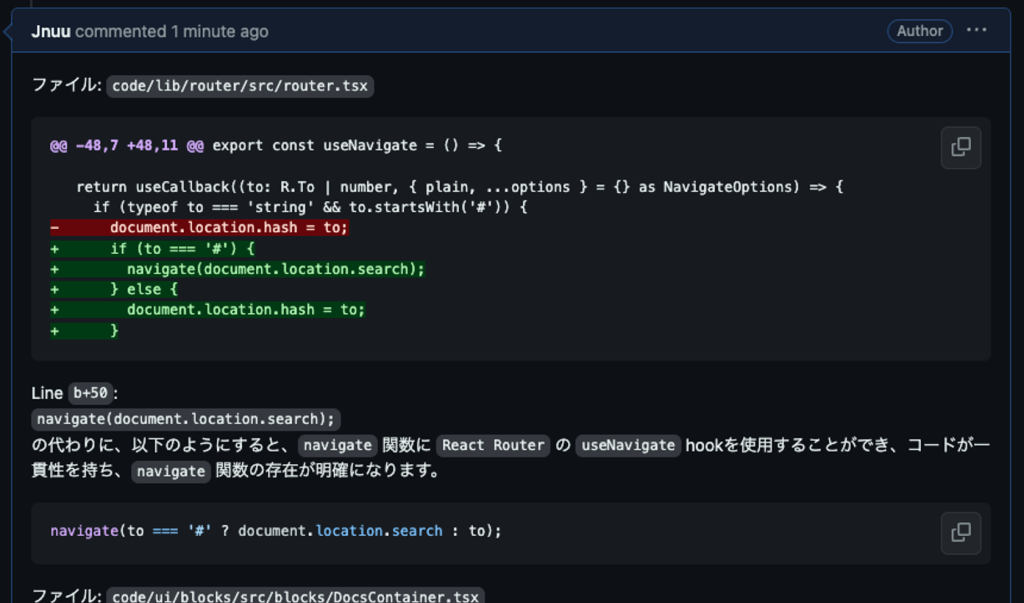This screenshot has height=603, width=1024.
Task: Click the 'React Router' inline code tag
Action: [x=493, y=445]
